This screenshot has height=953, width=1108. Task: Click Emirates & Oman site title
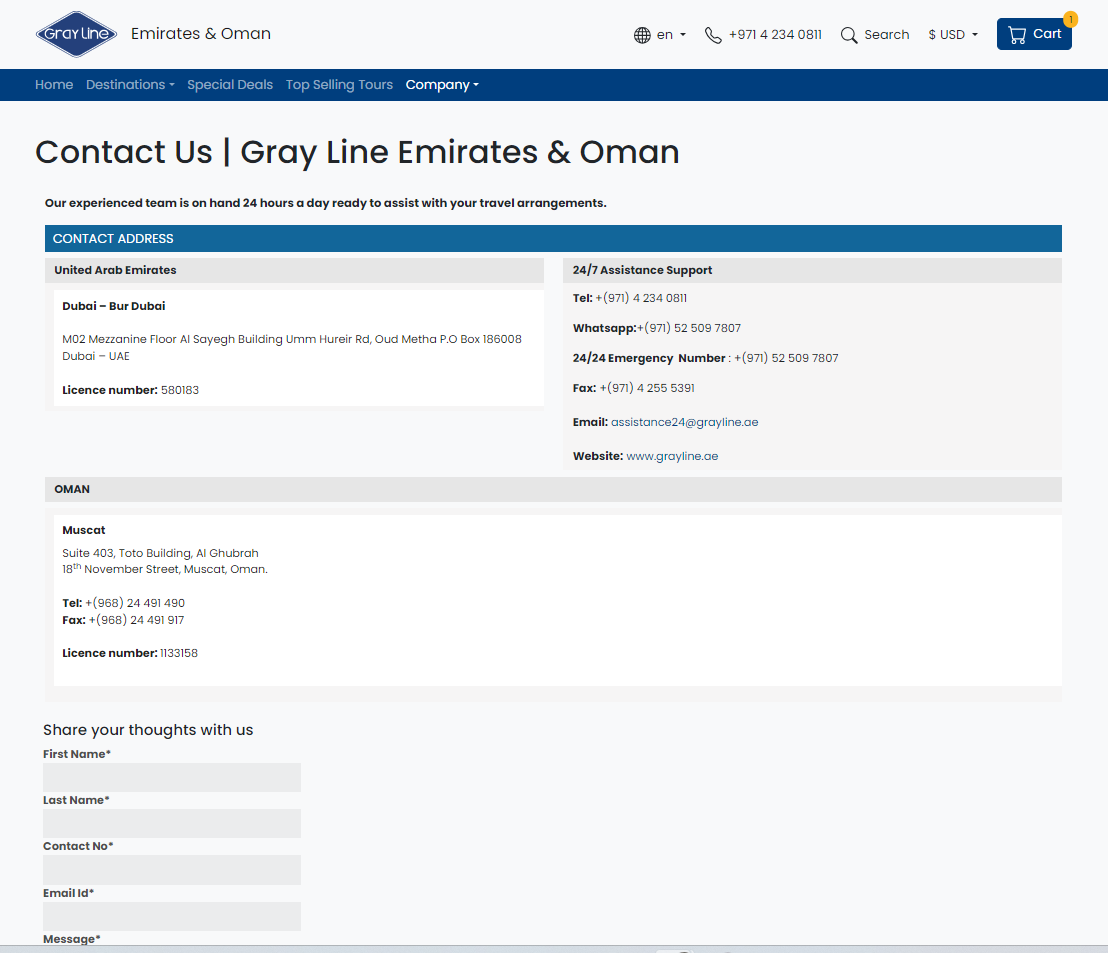pyautogui.click(x=201, y=34)
